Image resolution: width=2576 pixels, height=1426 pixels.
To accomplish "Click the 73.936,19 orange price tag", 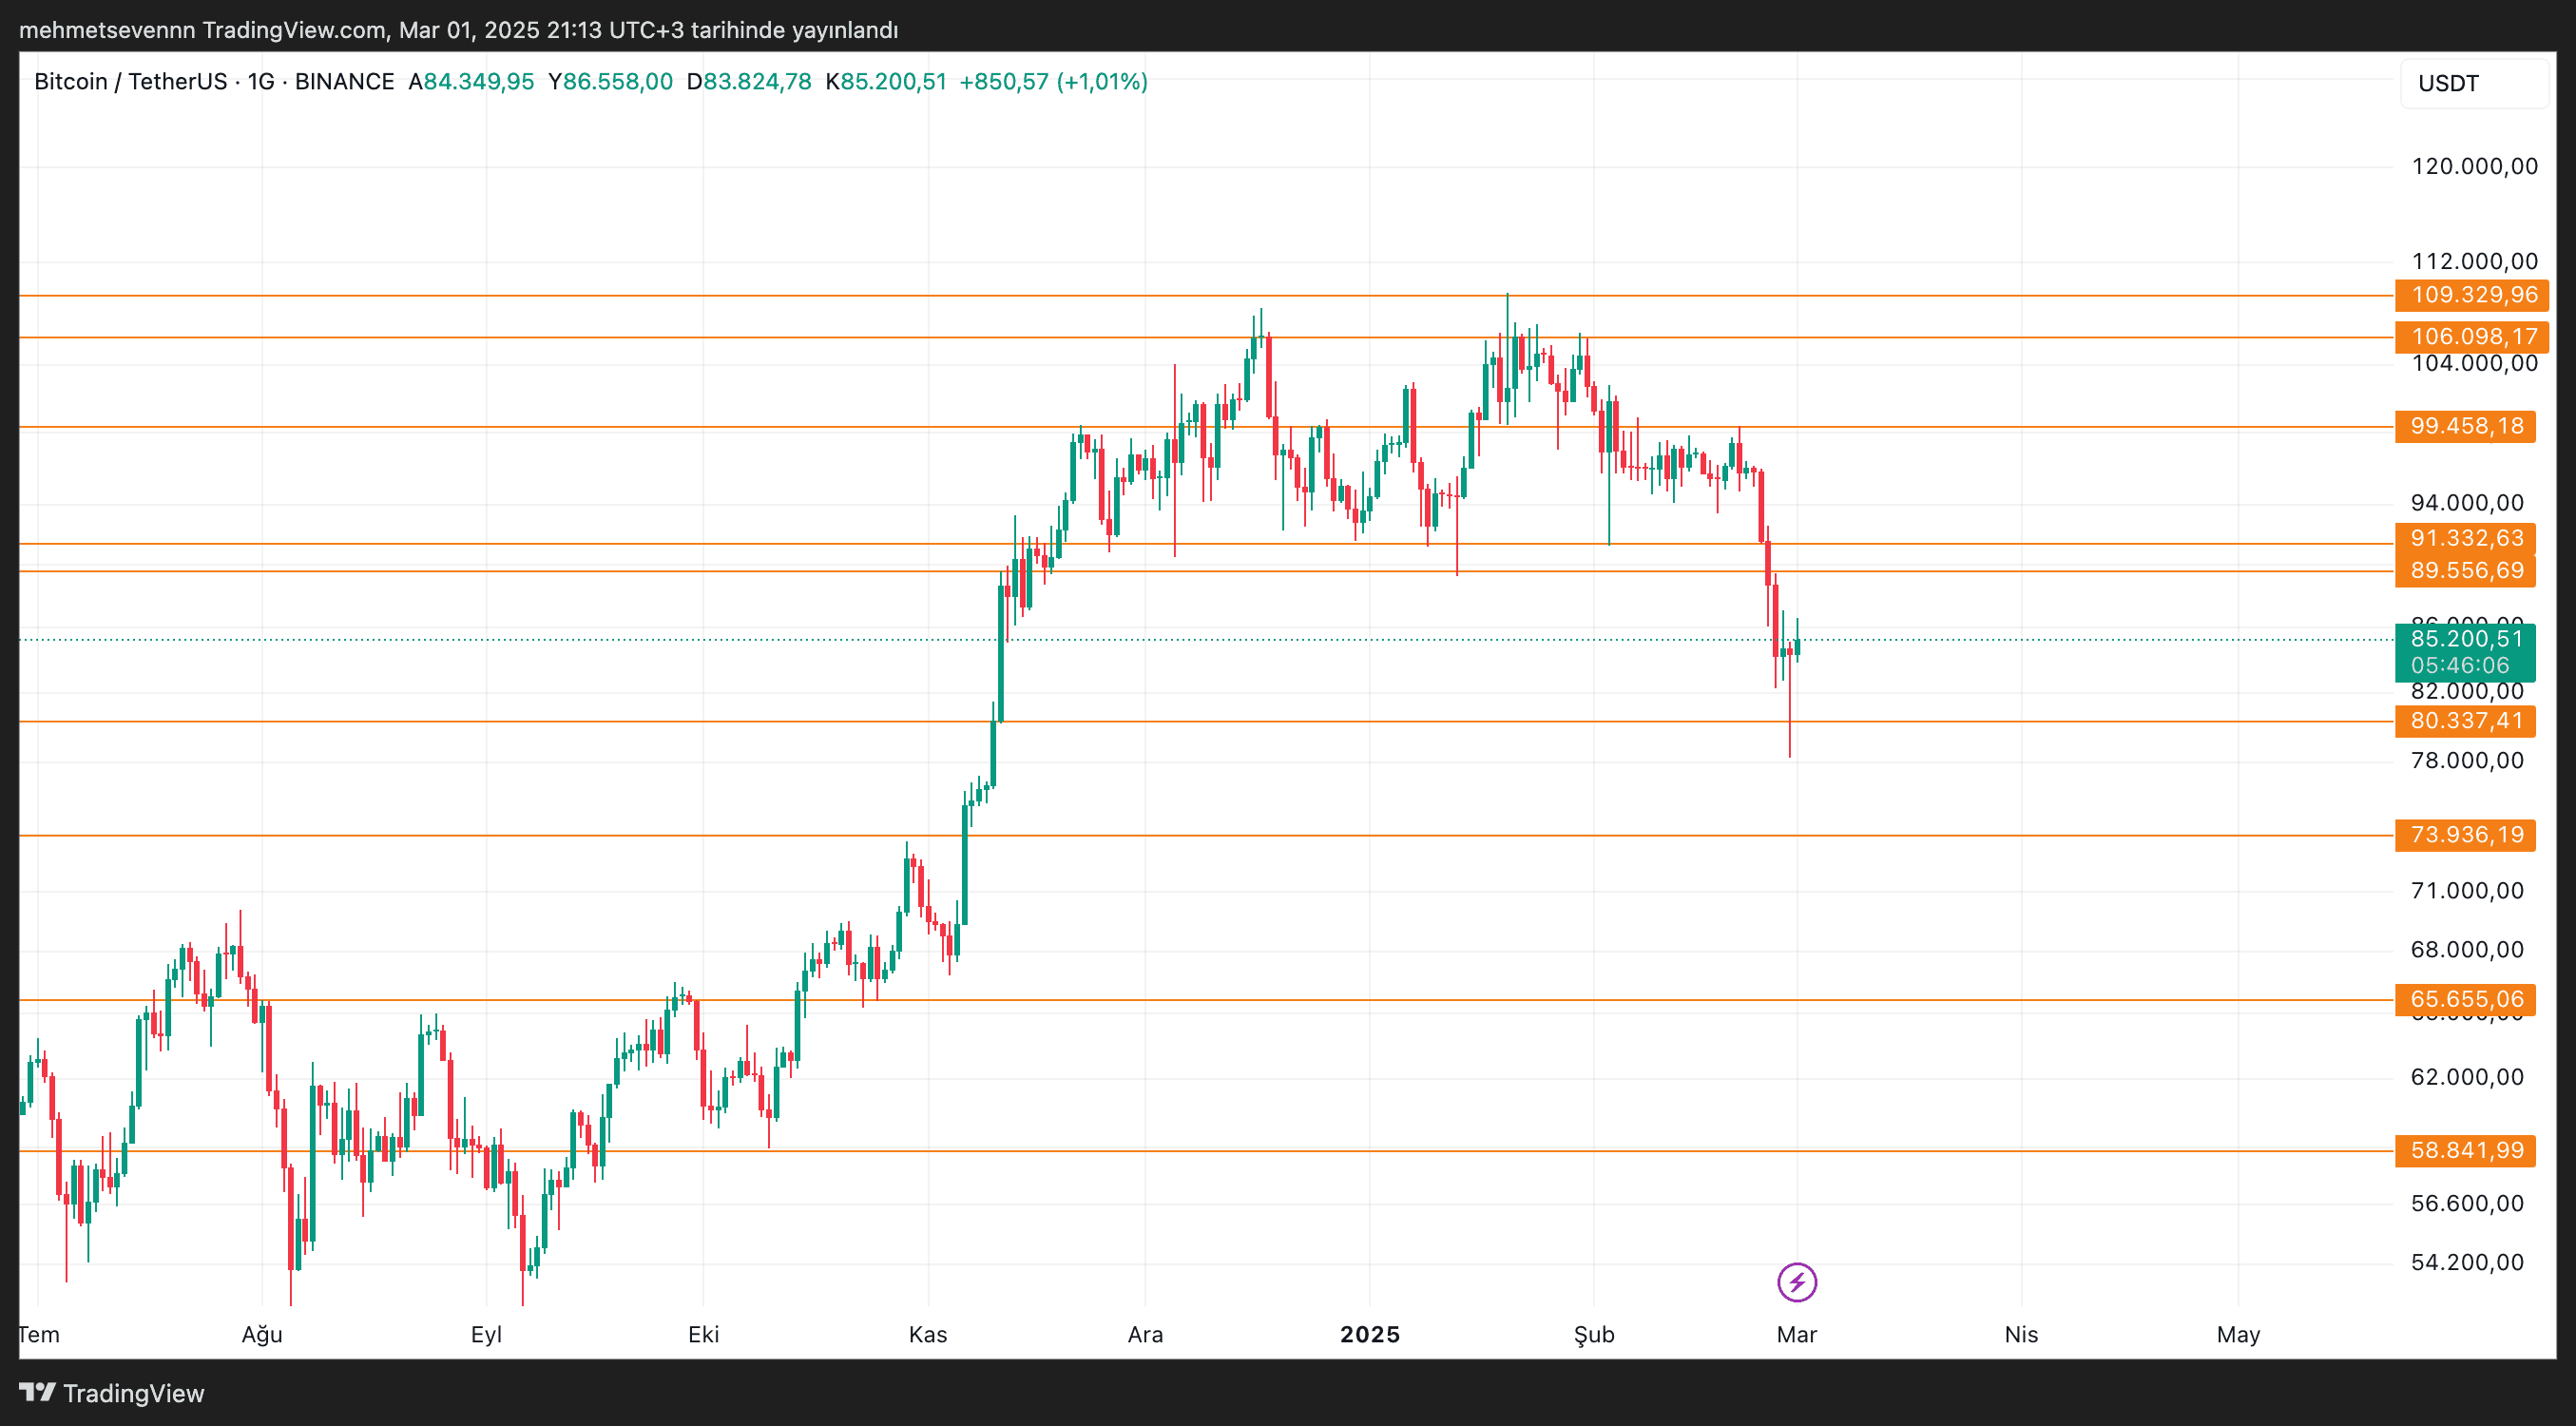I will [x=2466, y=835].
